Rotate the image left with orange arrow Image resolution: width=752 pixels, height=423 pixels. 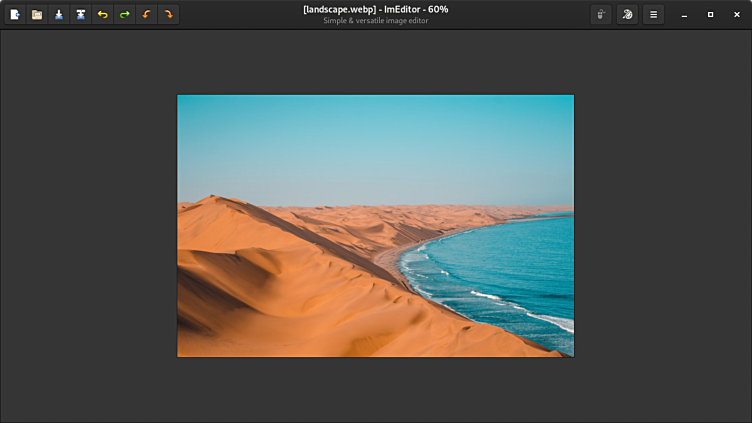coord(147,15)
